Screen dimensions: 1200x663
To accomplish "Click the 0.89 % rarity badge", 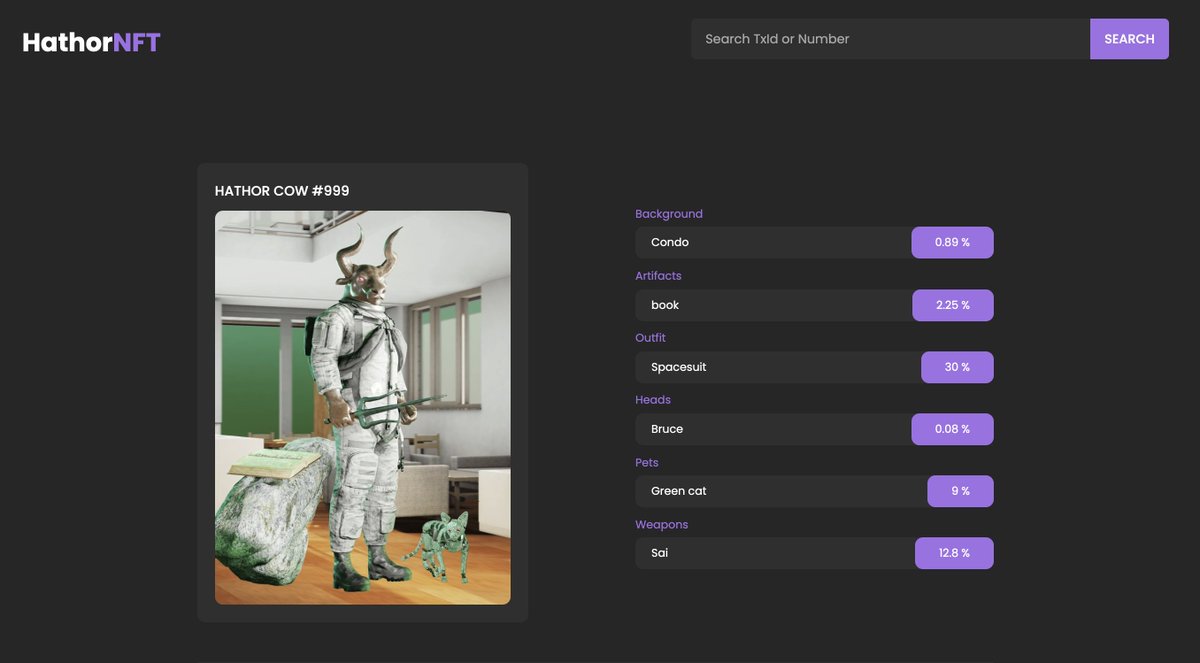I will (x=952, y=243).
